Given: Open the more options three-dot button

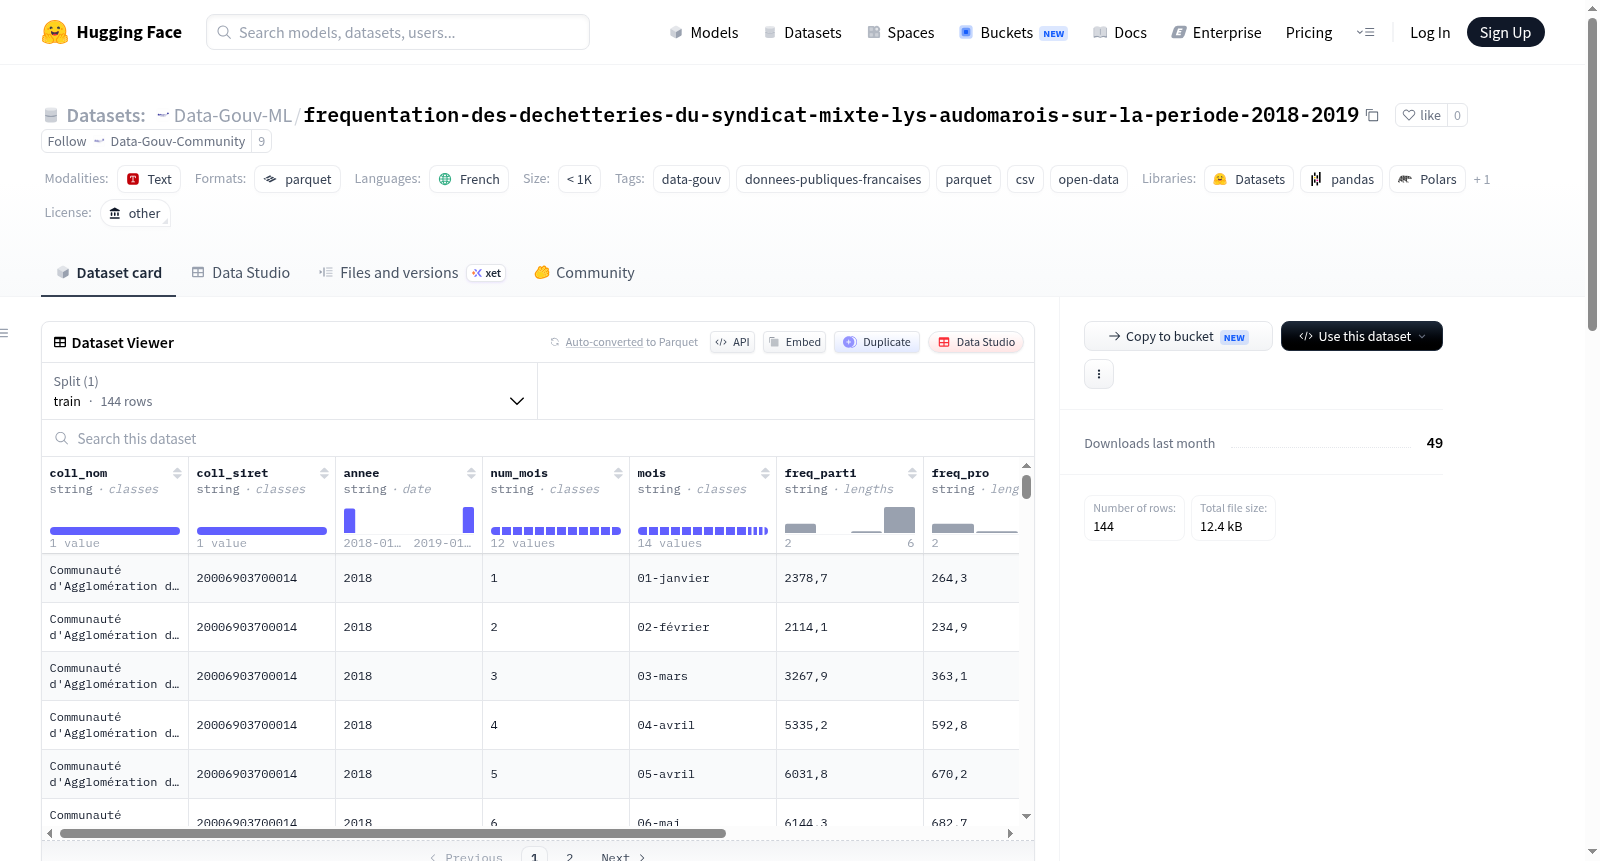Looking at the screenshot, I should [1099, 374].
